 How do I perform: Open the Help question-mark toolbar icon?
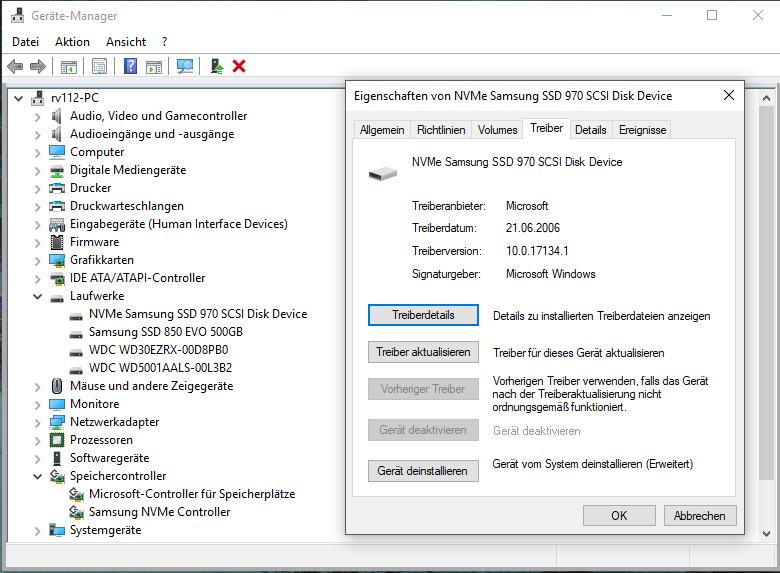click(130, 66)
